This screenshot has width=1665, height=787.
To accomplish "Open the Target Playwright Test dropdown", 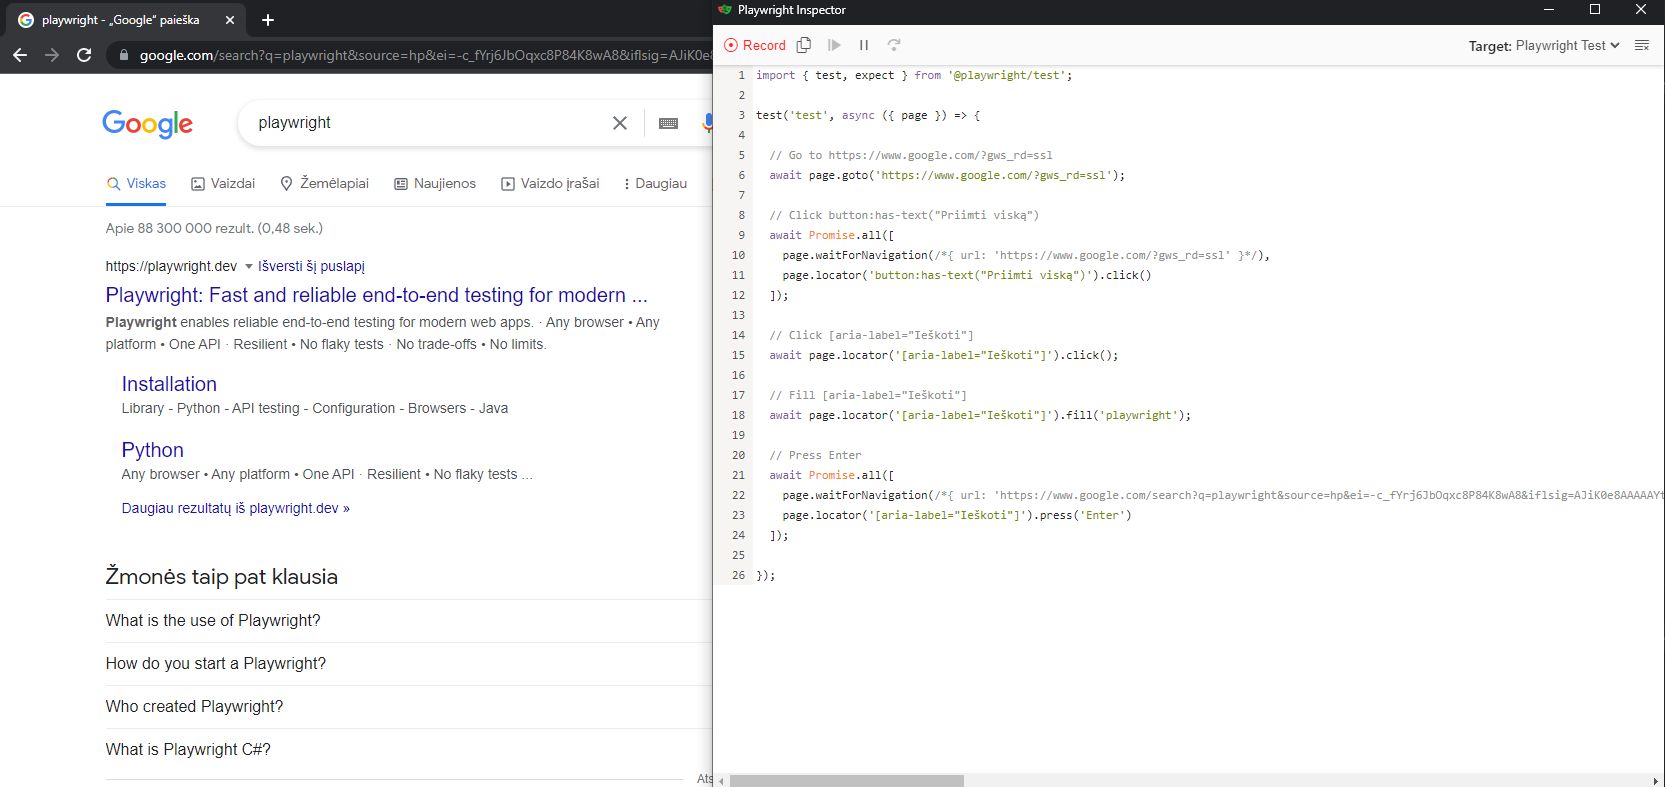I will [1566, 46].
